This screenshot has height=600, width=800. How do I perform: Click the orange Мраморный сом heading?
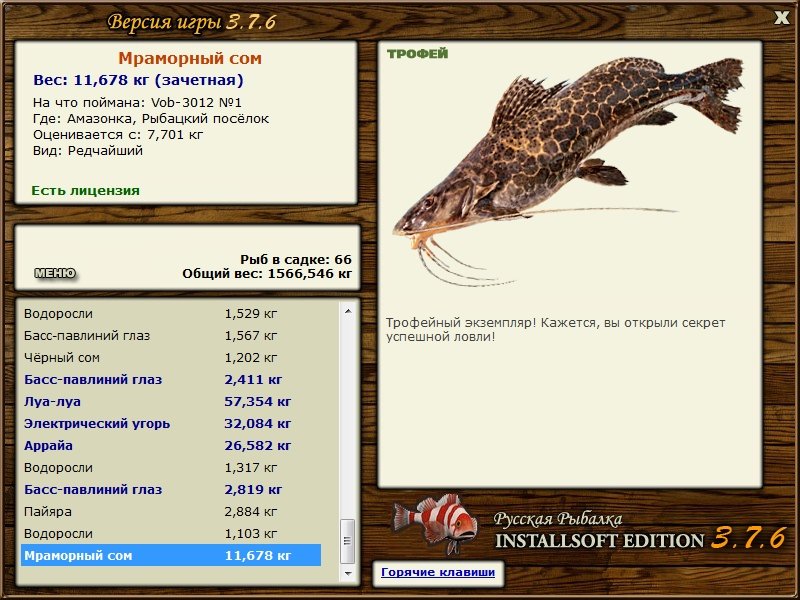coord(190,58)
